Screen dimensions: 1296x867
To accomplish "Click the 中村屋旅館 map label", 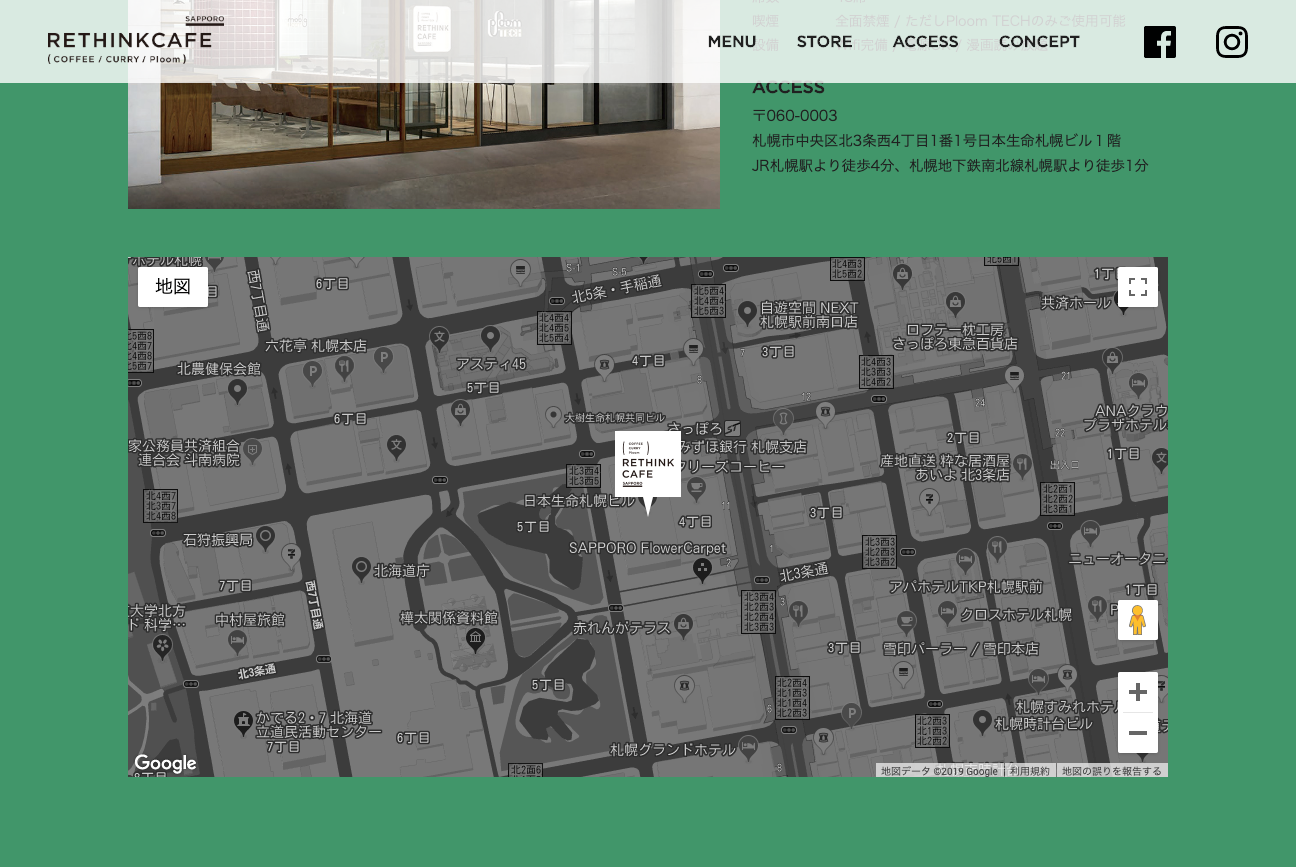I will coord(250,620).
